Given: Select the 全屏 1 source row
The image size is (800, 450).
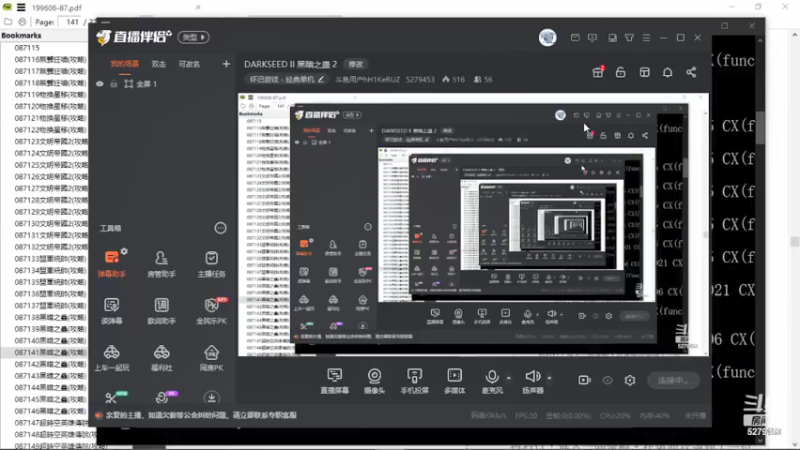Looking at the screenshot, I should tap(162, 84).
